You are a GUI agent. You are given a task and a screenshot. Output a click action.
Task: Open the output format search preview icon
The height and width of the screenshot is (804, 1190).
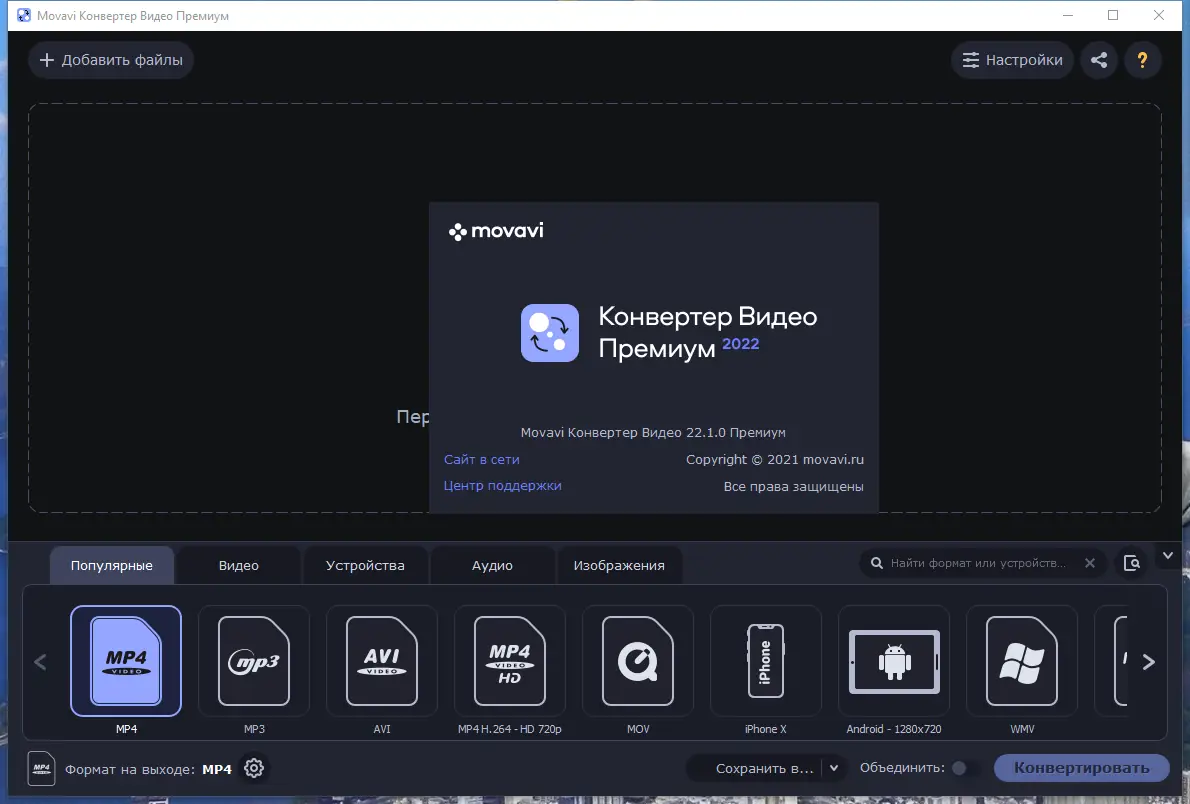point(1131,562)
